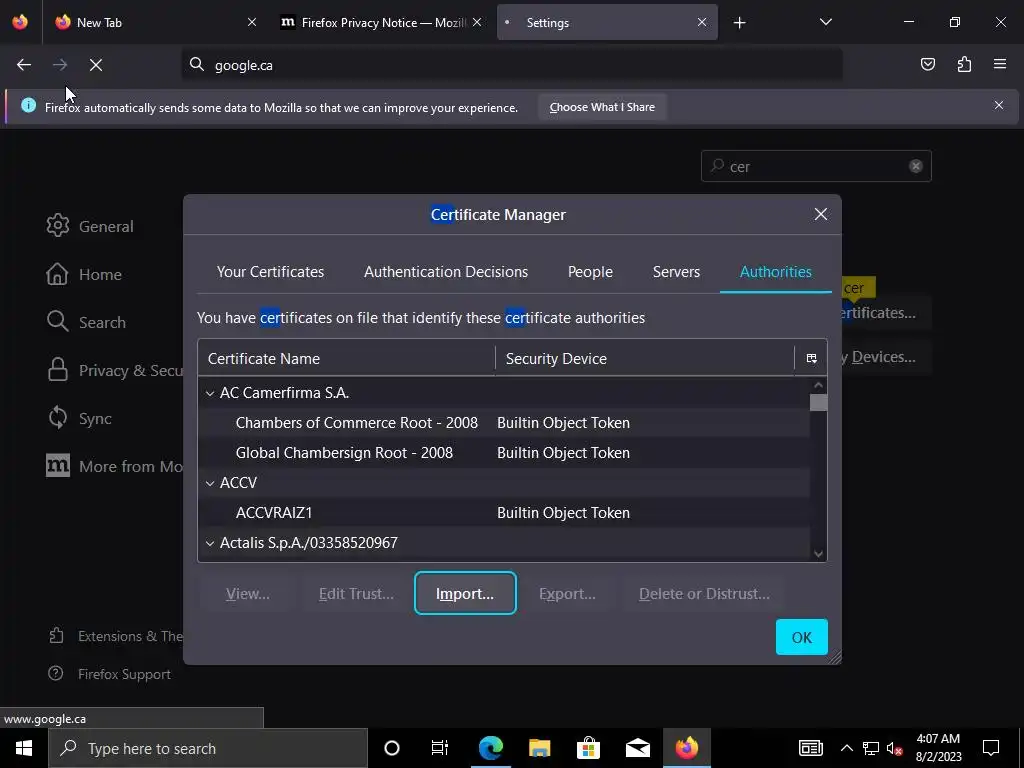Click Choose What I Share button

coord(602,107)
